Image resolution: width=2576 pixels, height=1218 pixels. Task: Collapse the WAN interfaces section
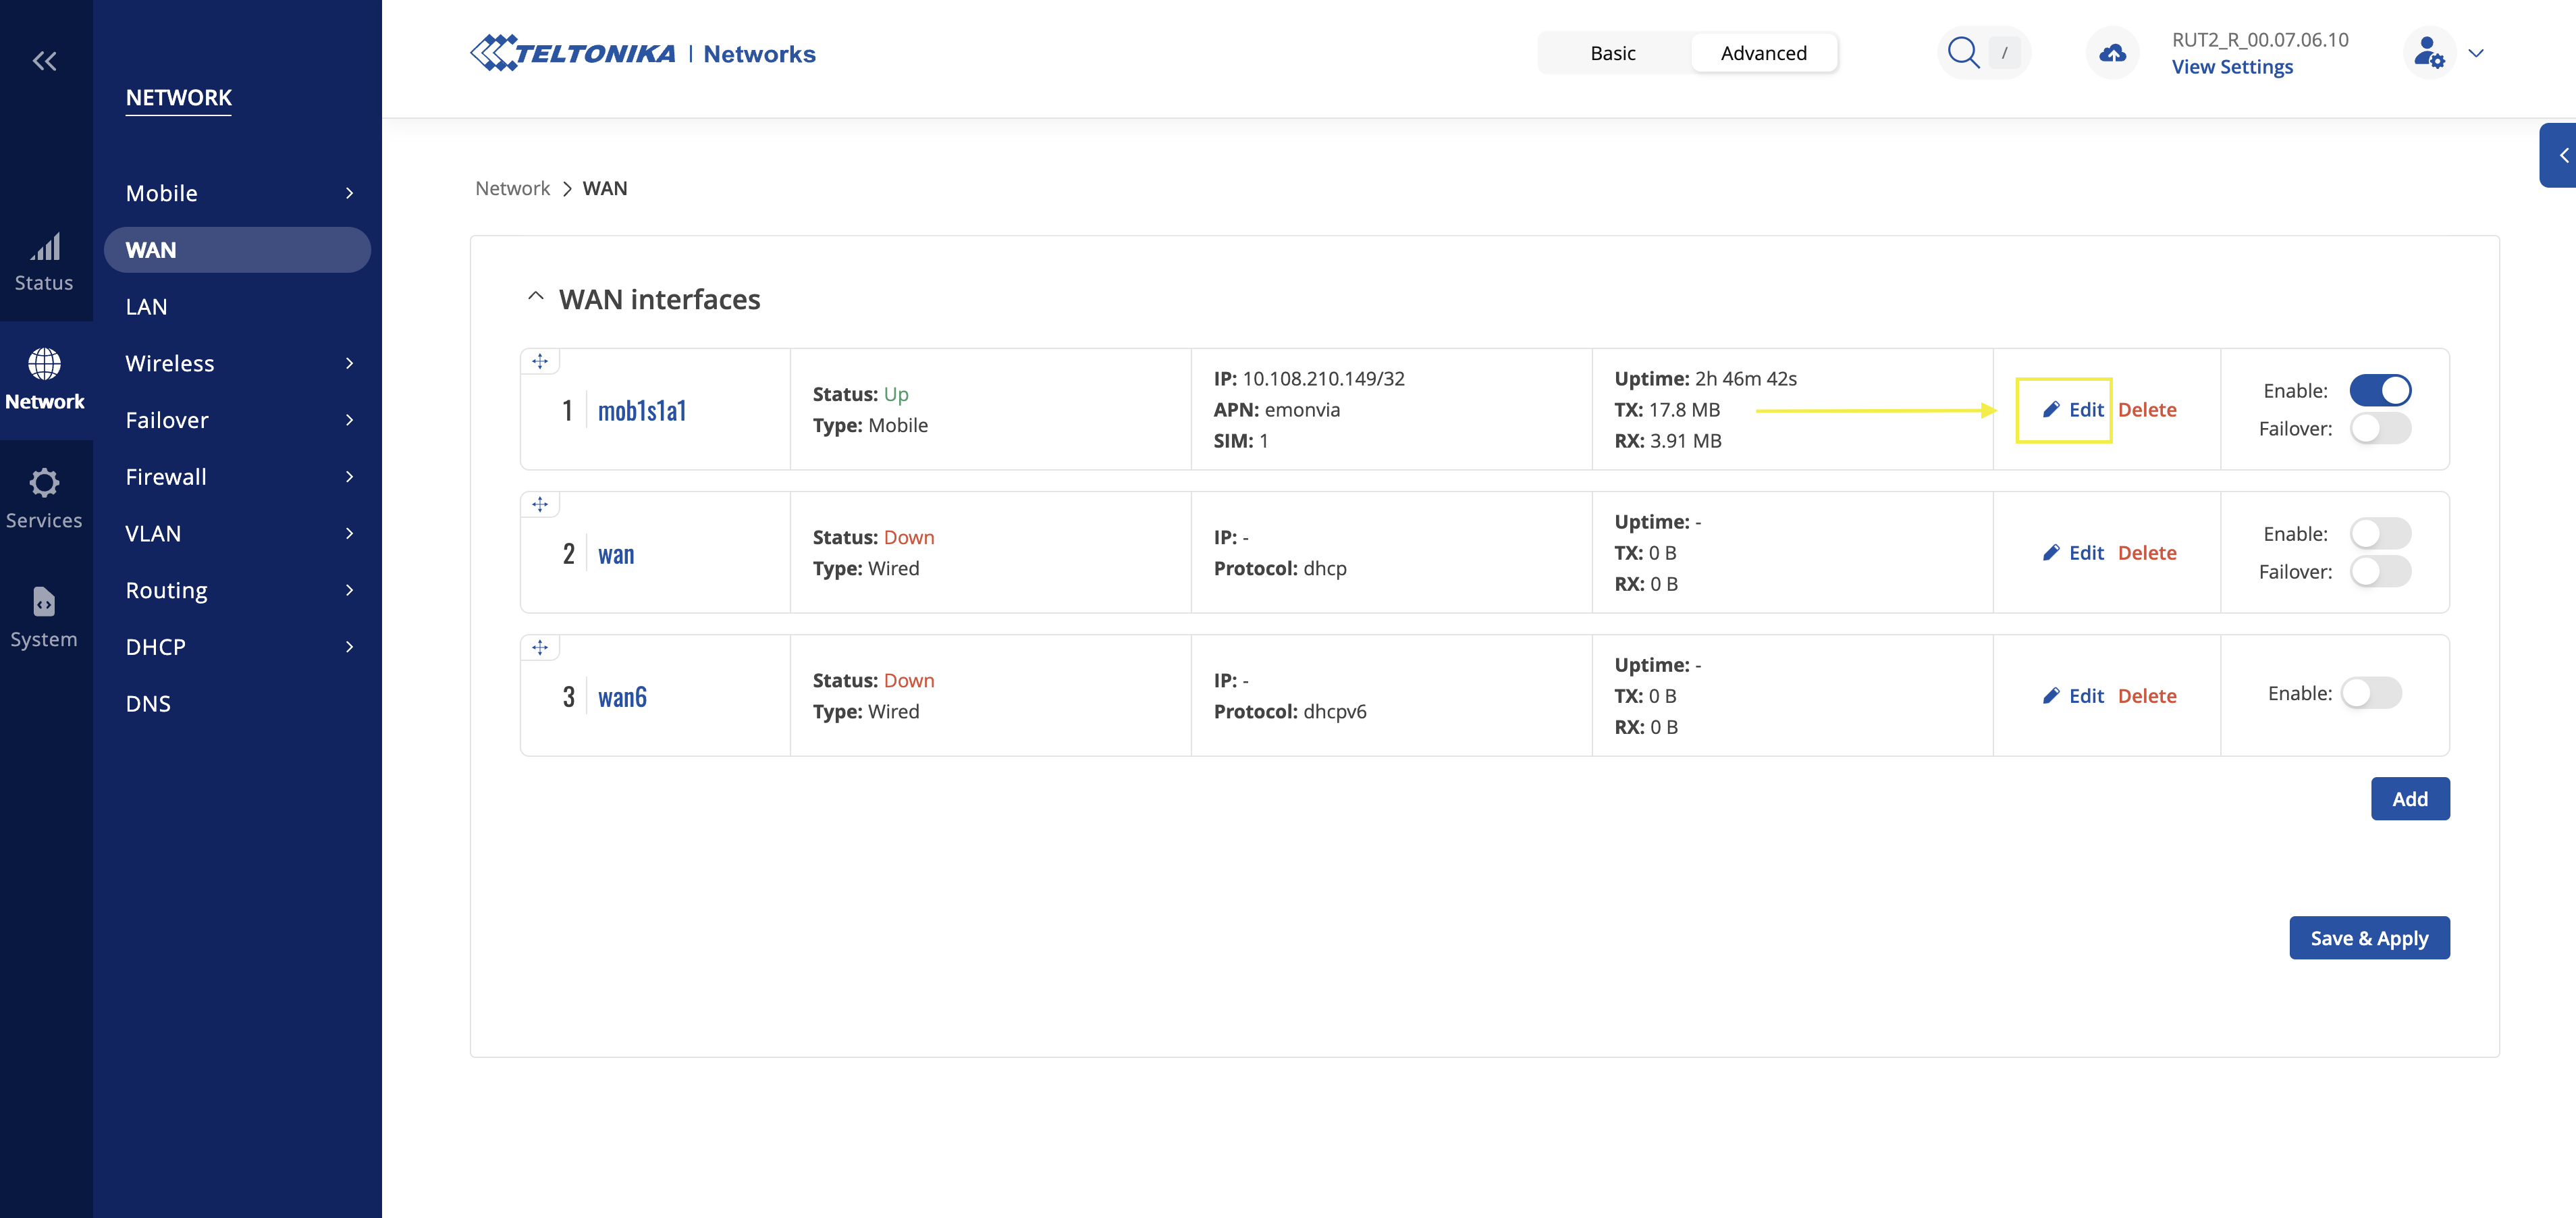click(x=536, y=297)
